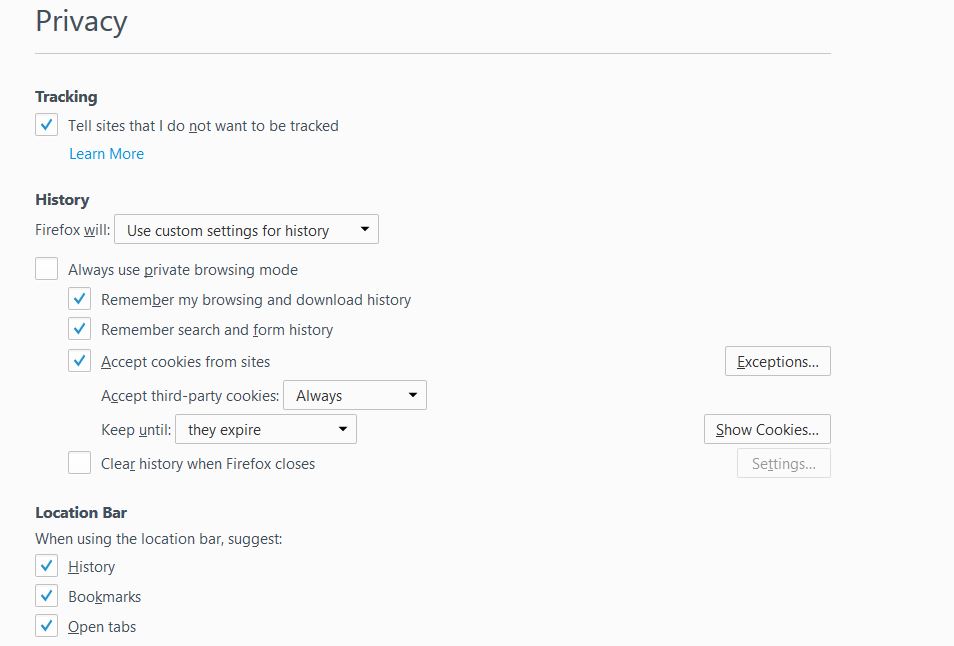Screen dimensions: 954x646
Task: Expand the 'Accept third-party cookies' Always dropdown
Action: pyautogui.click(x=355, y=395)
